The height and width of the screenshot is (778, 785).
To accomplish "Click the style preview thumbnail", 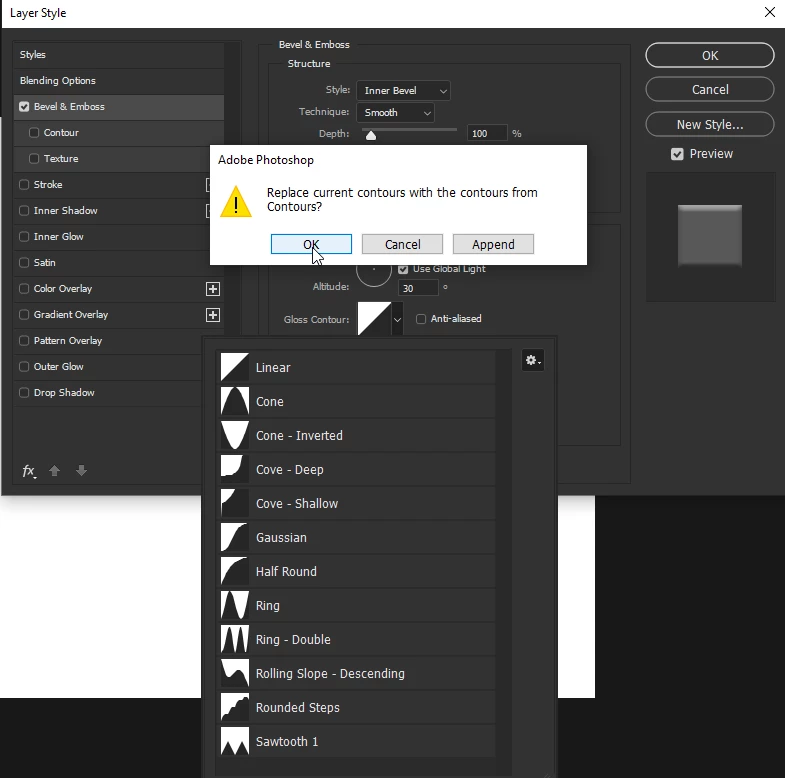I will 709,236.
